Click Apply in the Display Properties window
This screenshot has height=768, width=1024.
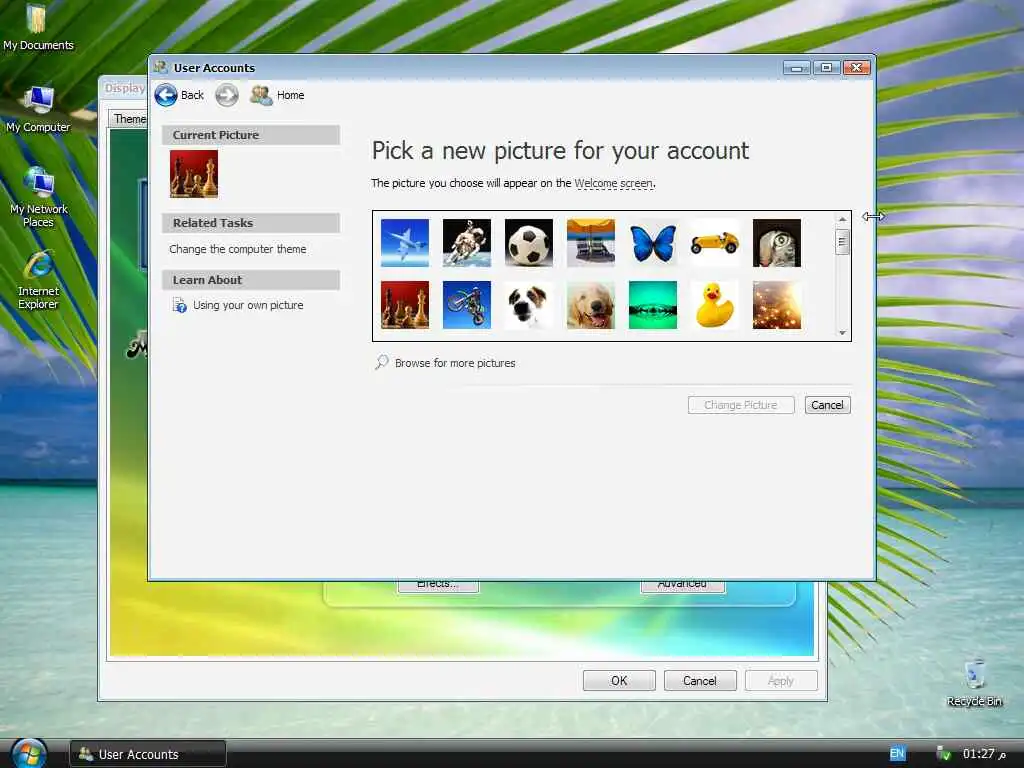tap(781, 680)
